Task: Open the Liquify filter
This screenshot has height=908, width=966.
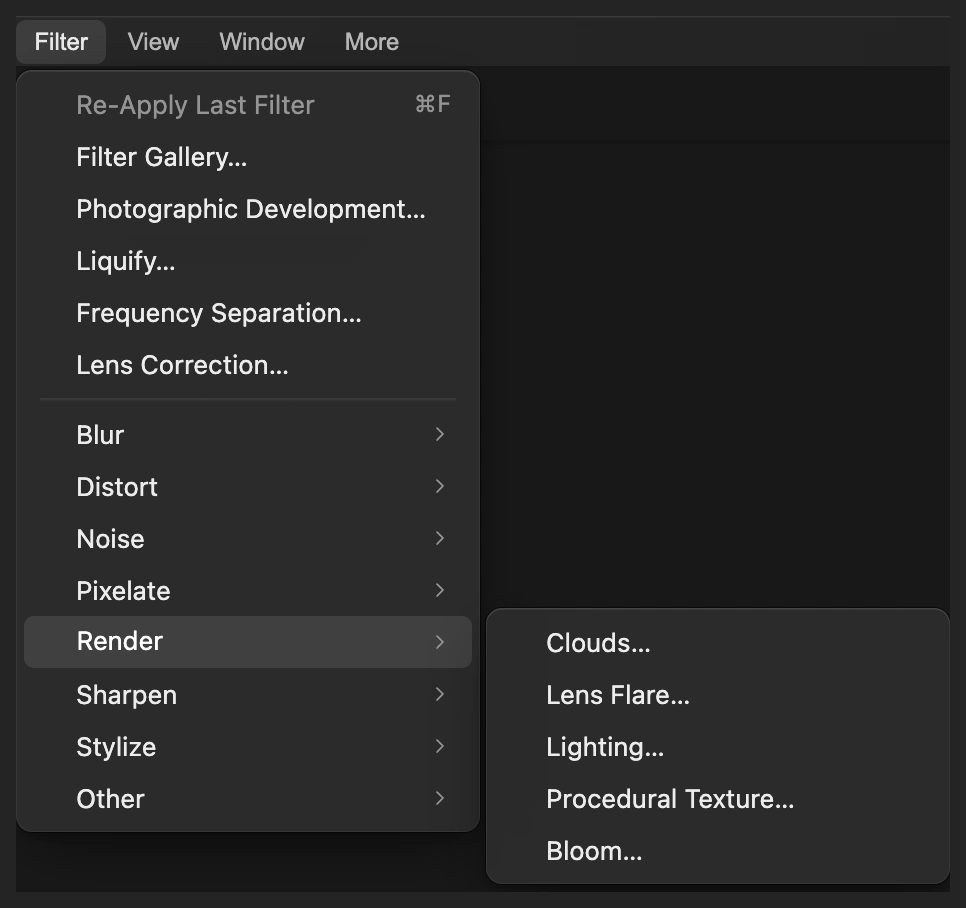Action: coord(248,261)
